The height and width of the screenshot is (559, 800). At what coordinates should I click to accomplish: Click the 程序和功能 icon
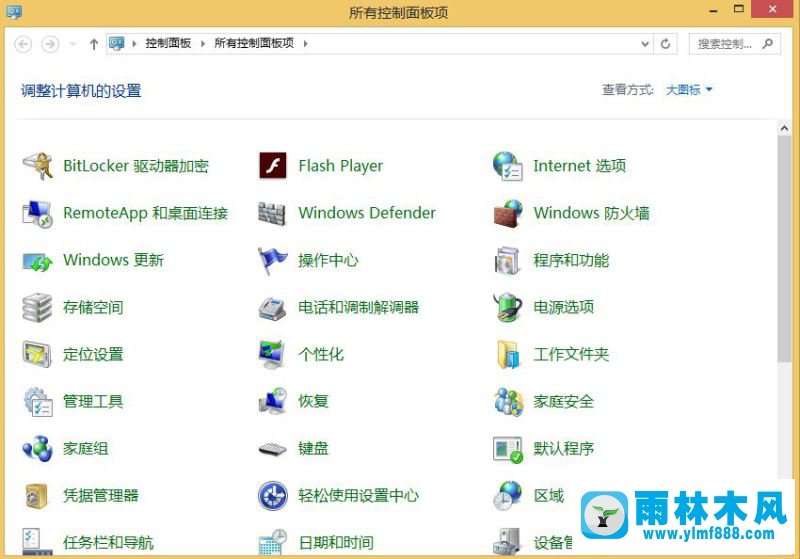507,261
